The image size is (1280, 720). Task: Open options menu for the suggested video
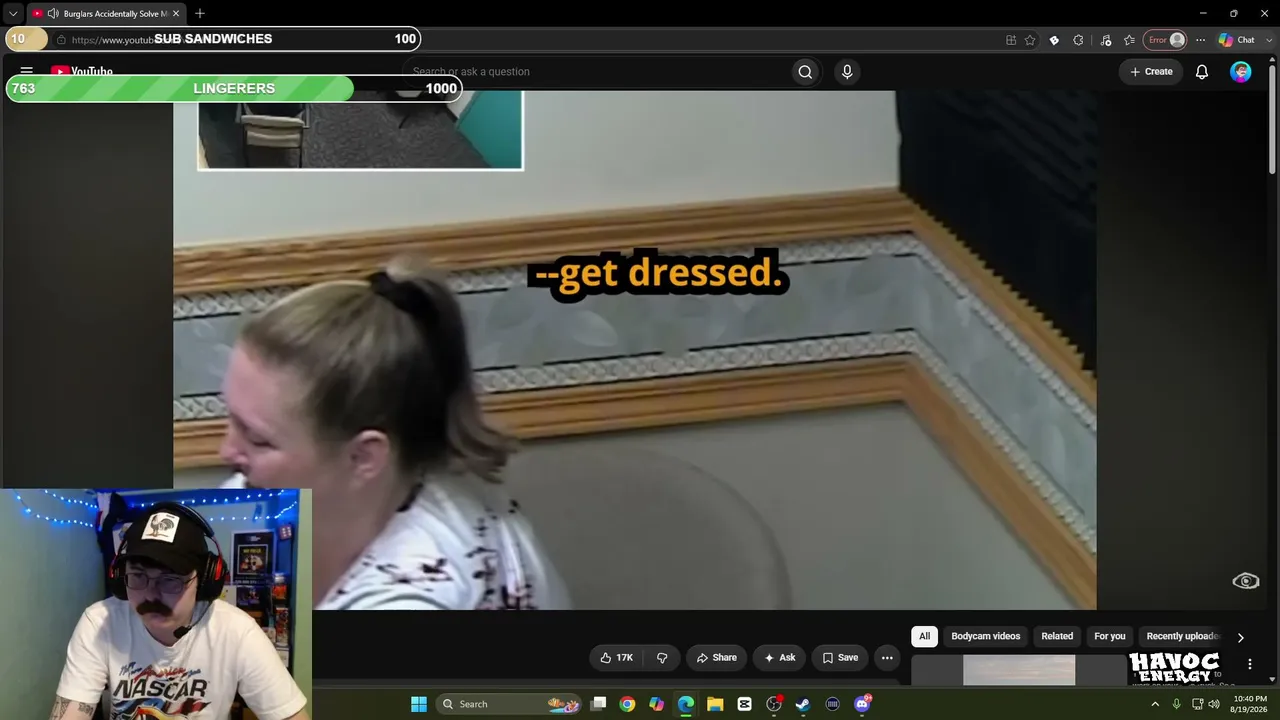tap(1249, 664)
